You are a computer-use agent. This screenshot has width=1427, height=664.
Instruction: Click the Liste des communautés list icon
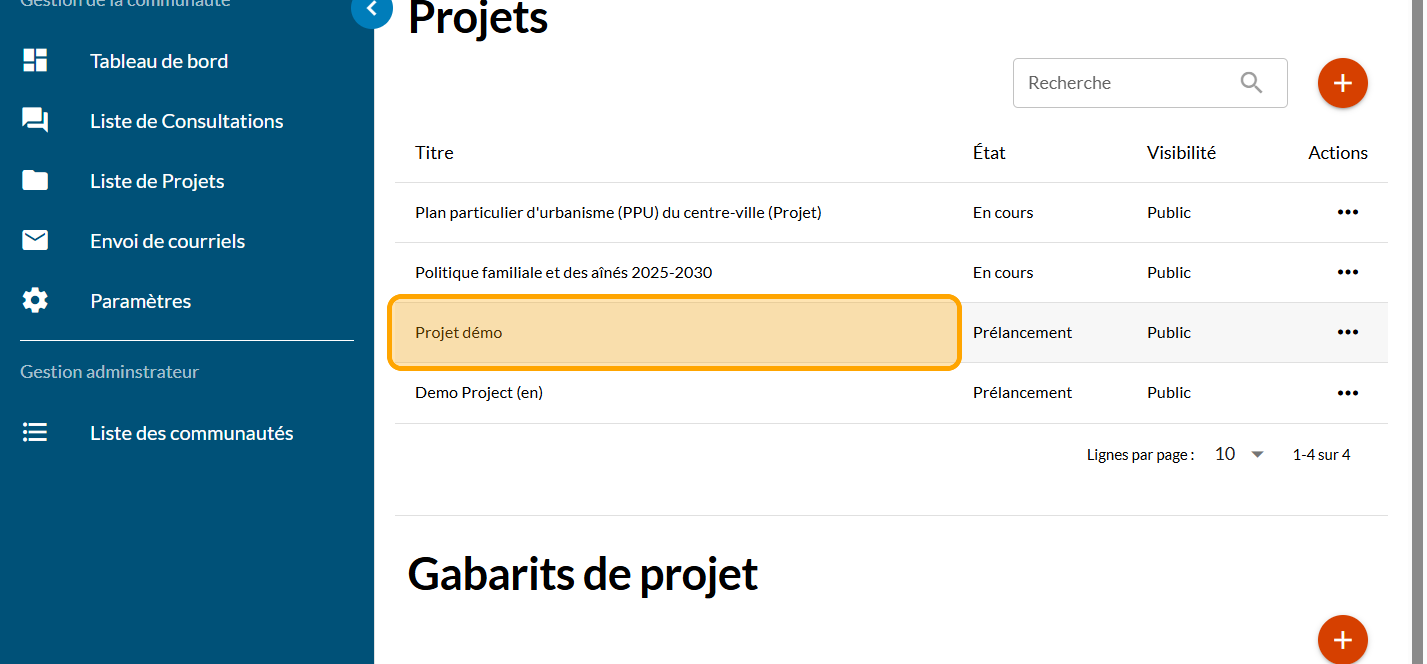pyautogui.click(x=35, y=433)
